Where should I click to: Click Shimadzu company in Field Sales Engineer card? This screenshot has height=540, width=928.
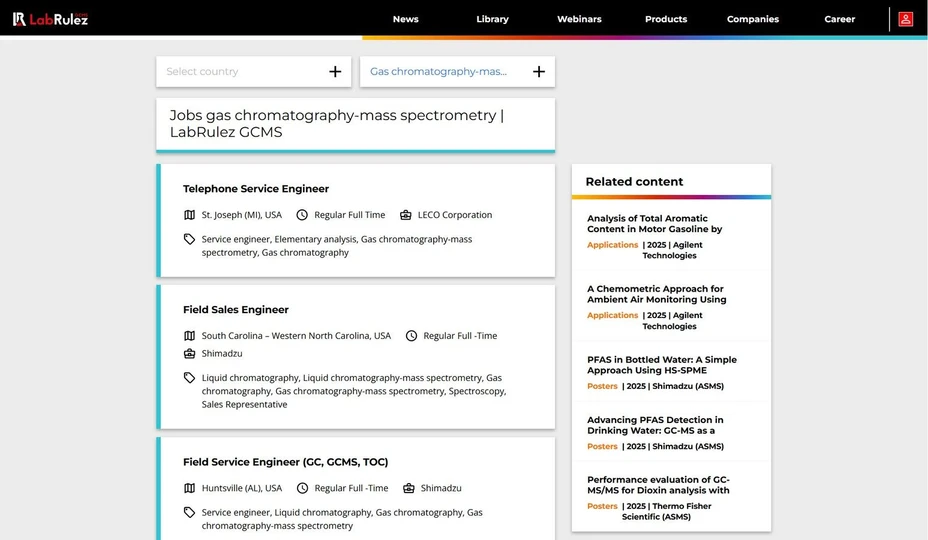[222, 353]
